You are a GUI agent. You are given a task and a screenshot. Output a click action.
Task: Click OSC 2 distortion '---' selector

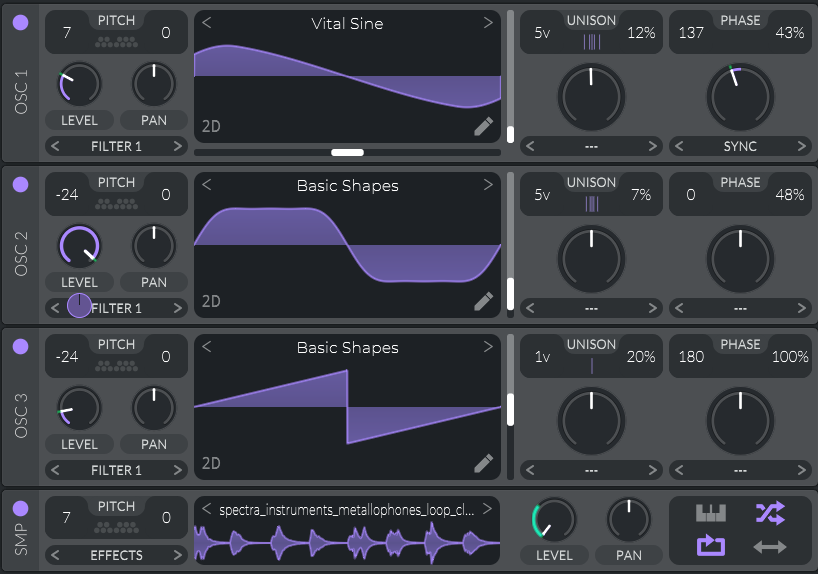[740, 308]
